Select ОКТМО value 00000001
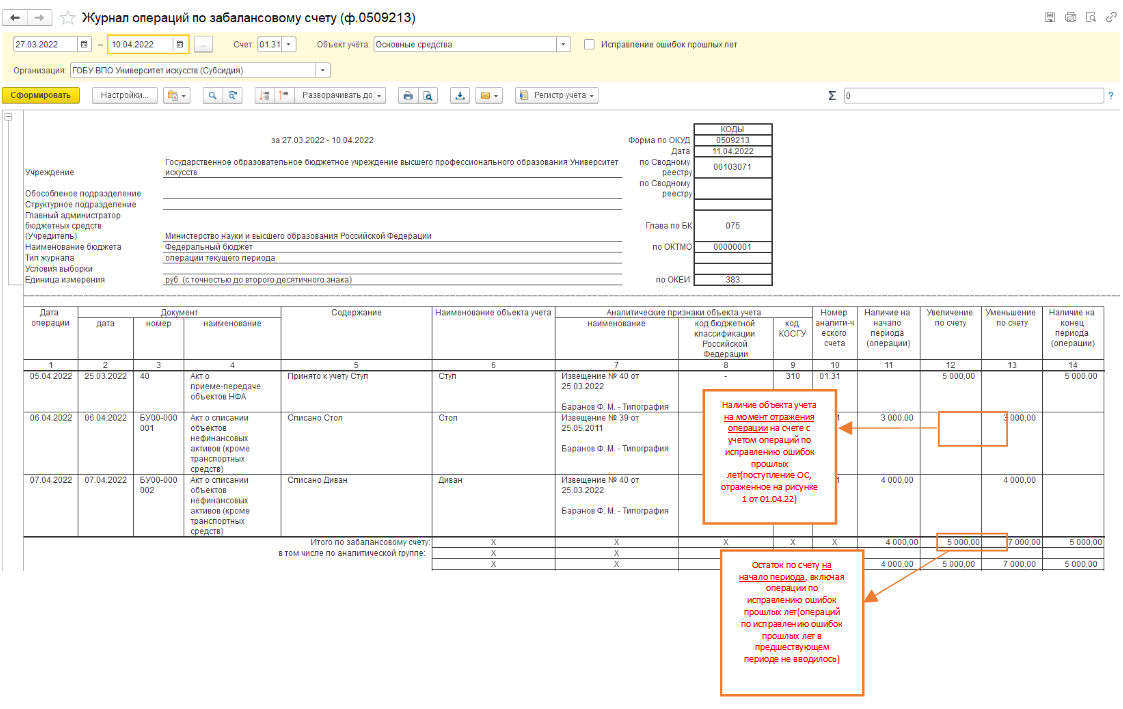The image size is (1123, 709). [x=733, y=247]
